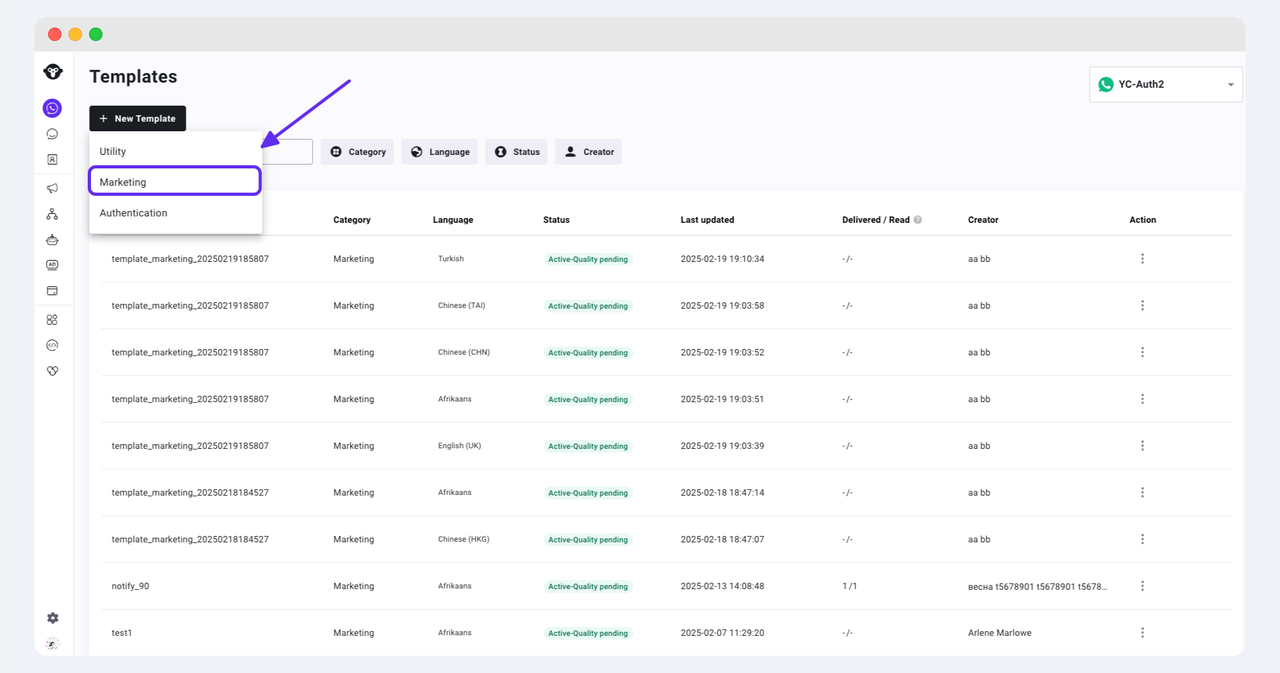The width and height of the screenshot is (1280, 673).
Task: Open the AD icon in the sidebar
Action: [x=52, y=265]
